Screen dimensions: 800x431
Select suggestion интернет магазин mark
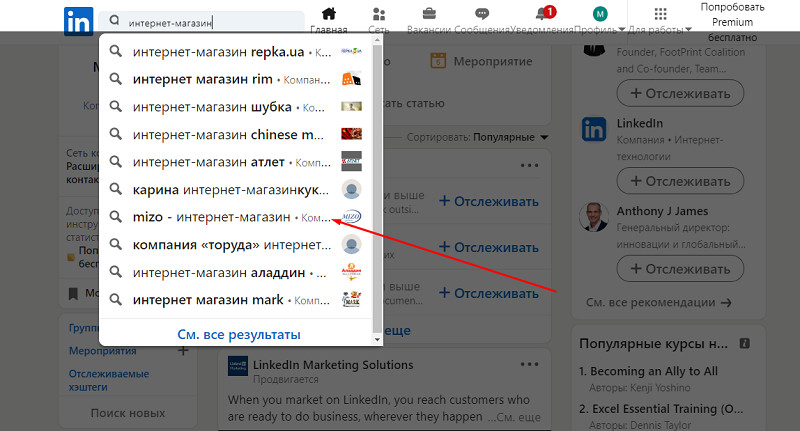[236, 299]
